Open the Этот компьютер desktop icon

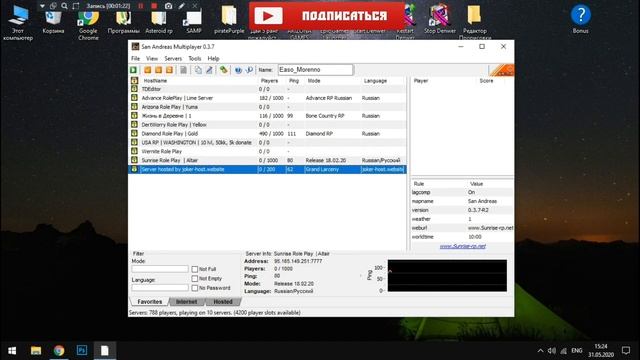click(18, 24)
